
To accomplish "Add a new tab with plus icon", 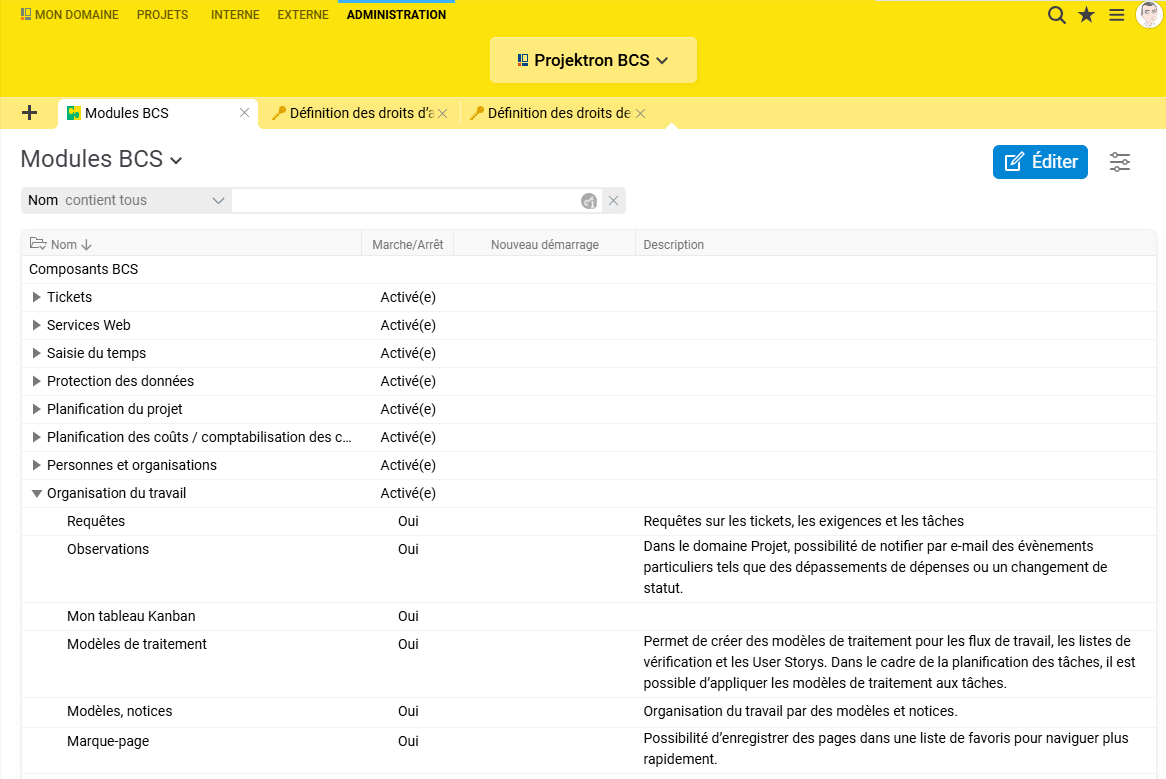I will [x=29, y=113].
